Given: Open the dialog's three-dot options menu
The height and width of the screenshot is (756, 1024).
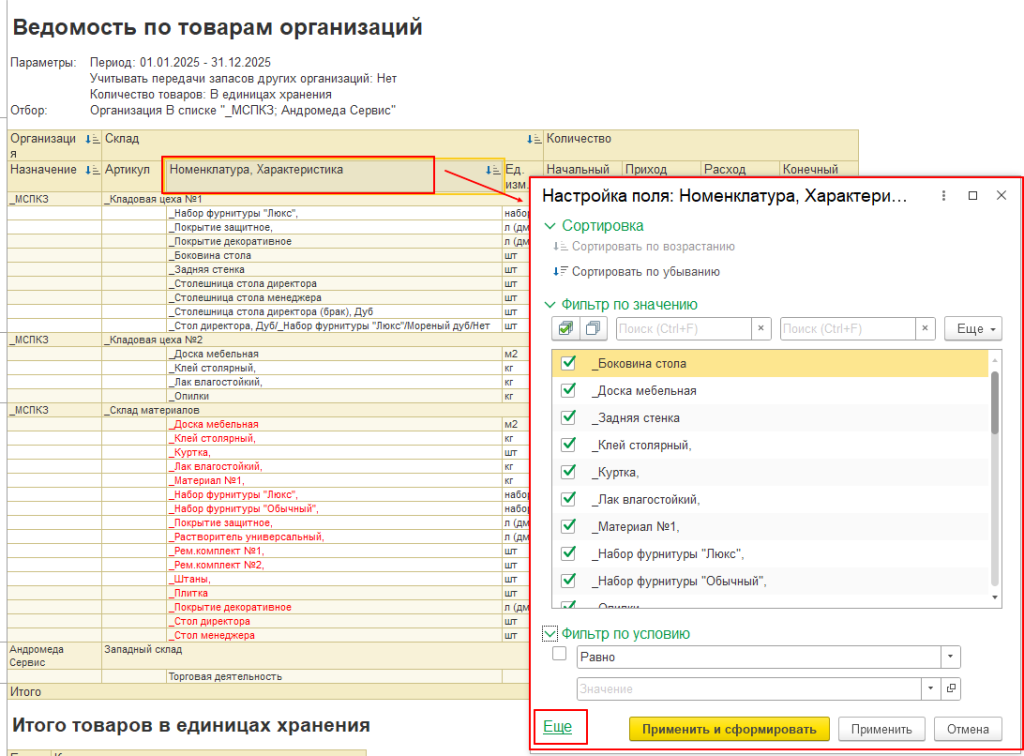Looking at the screenshot, I should pyautogui.click(x=943, y=196).
